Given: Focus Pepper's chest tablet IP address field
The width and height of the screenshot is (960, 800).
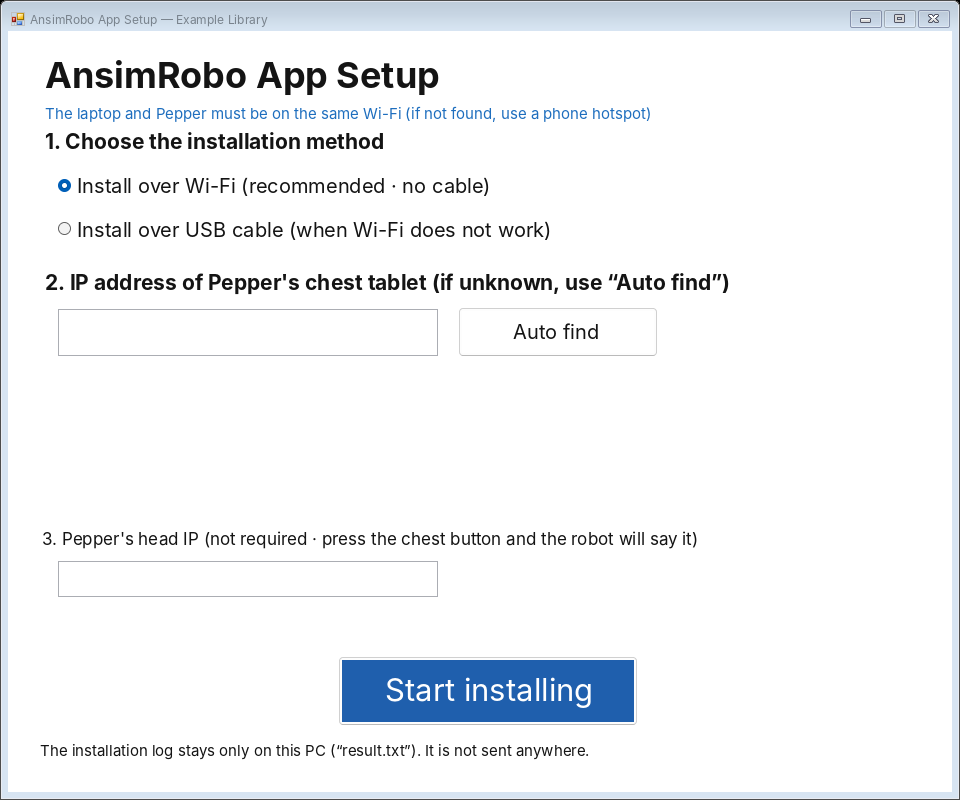Looking at the screenshot, I should [x=248, y=332].
